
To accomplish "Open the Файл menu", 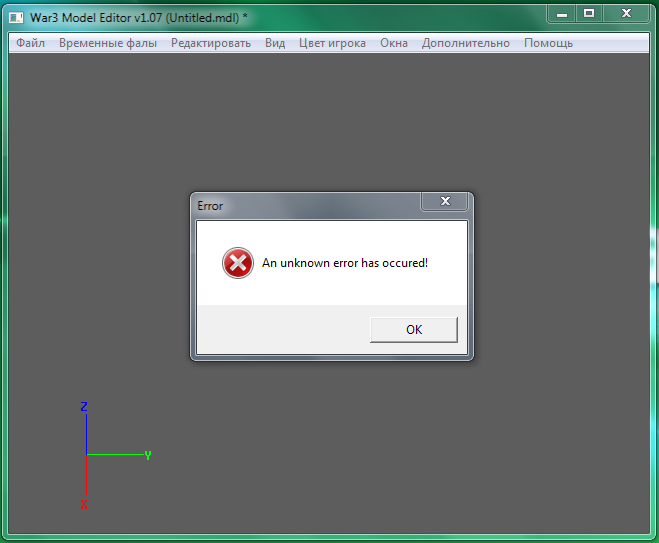I will tap(30, 43).
